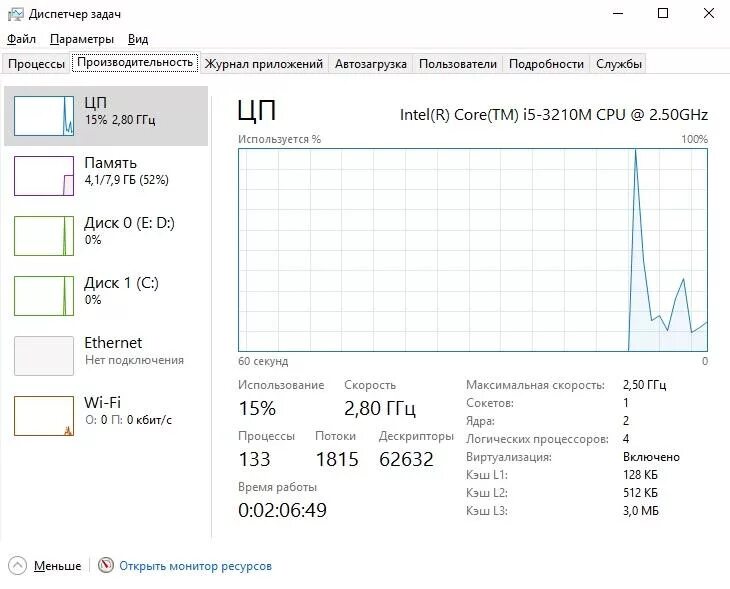Select the Wi-Fi sidebar label
Screen dimensions: 730x589
(102, 402)
